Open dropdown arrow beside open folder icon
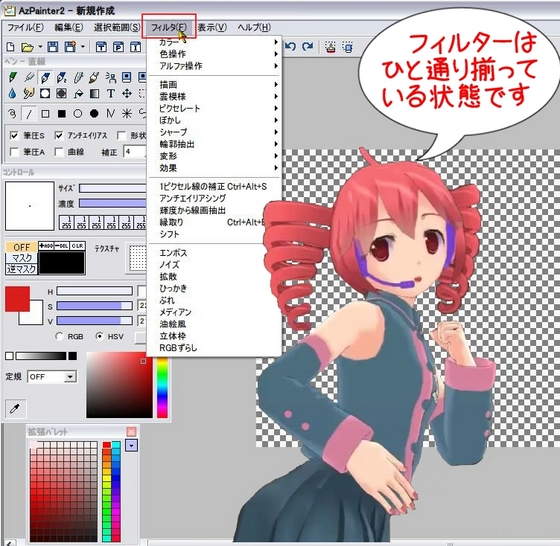The width and height of the screenshot is (560, 546). point(40,47)
